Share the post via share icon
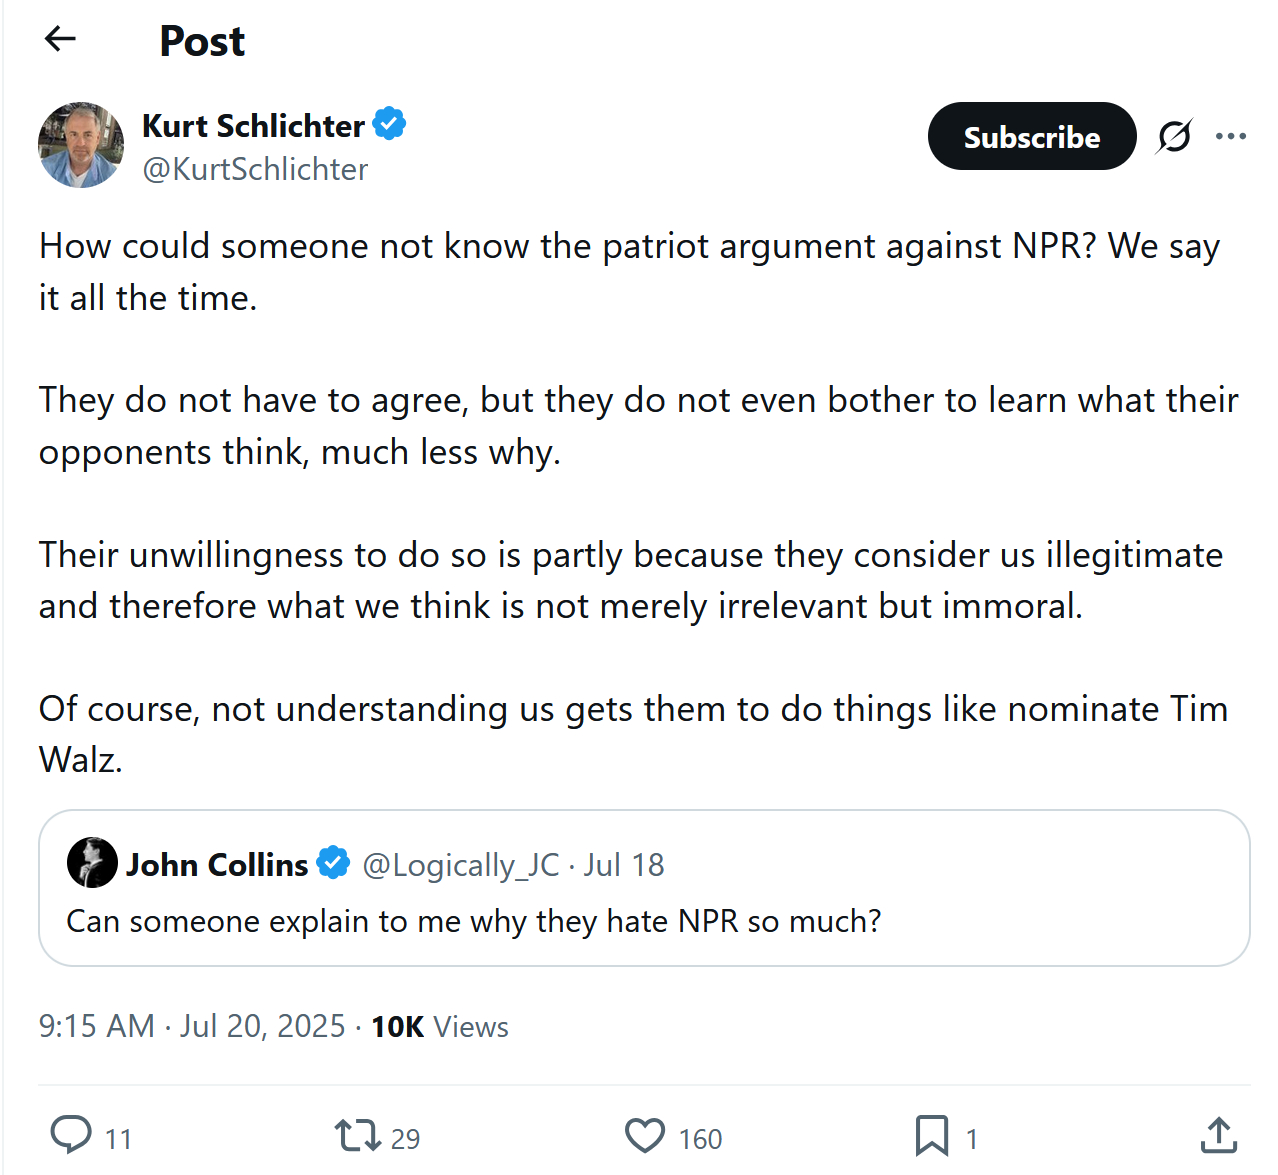 point(1218,1136)
